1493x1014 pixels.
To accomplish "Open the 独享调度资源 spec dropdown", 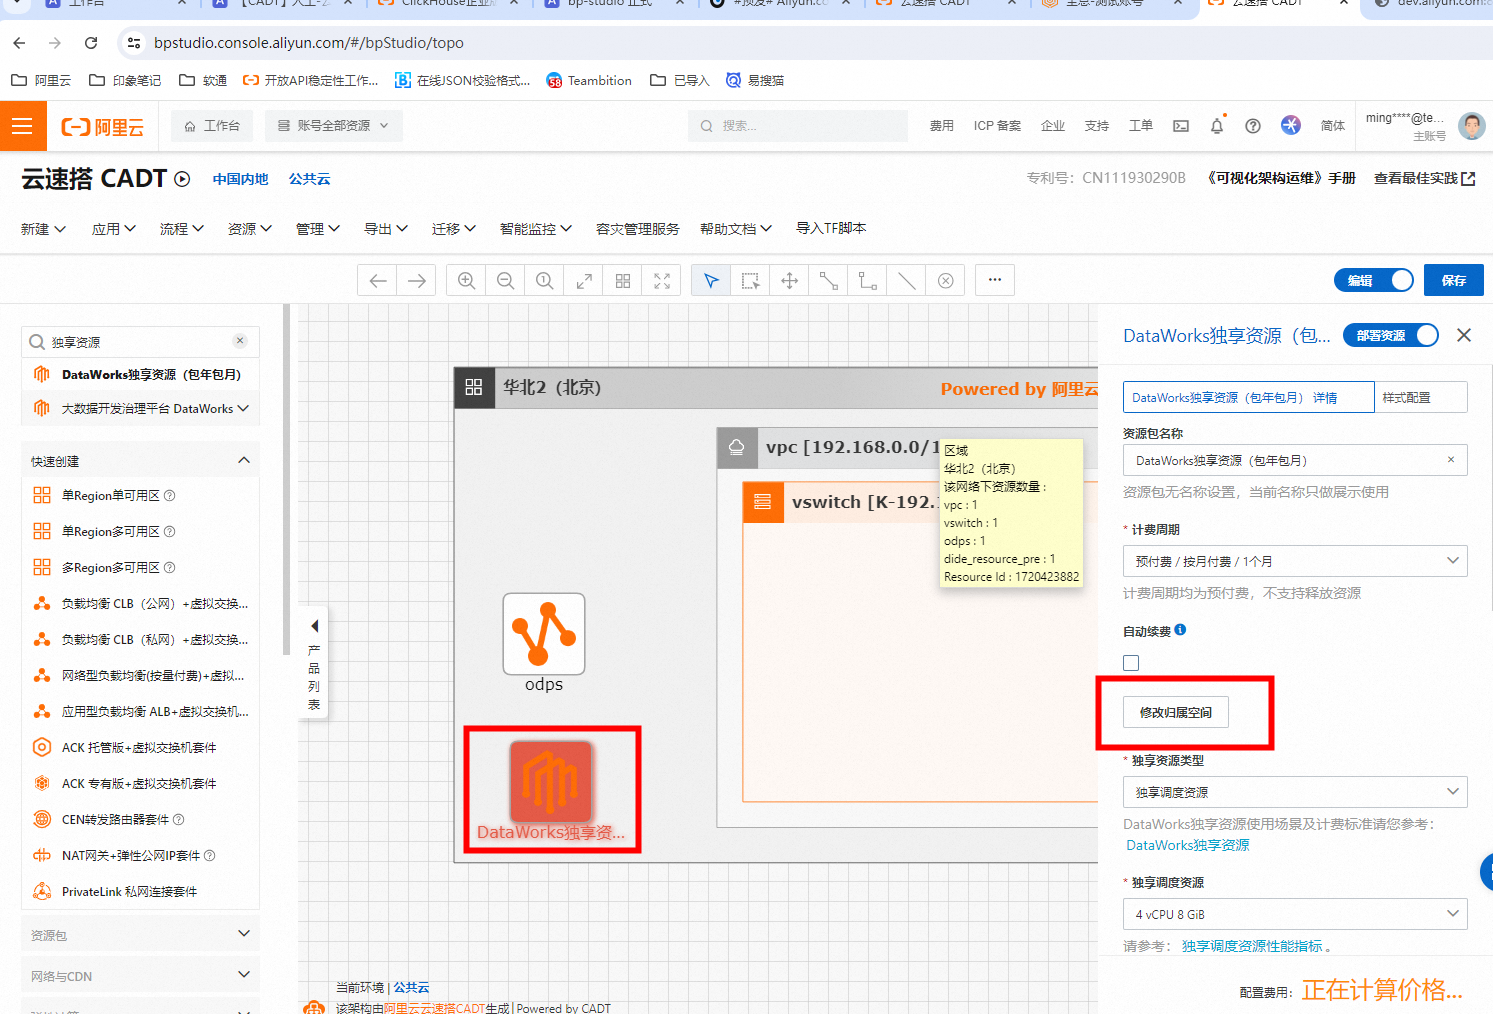I will tap(1295, 914).
